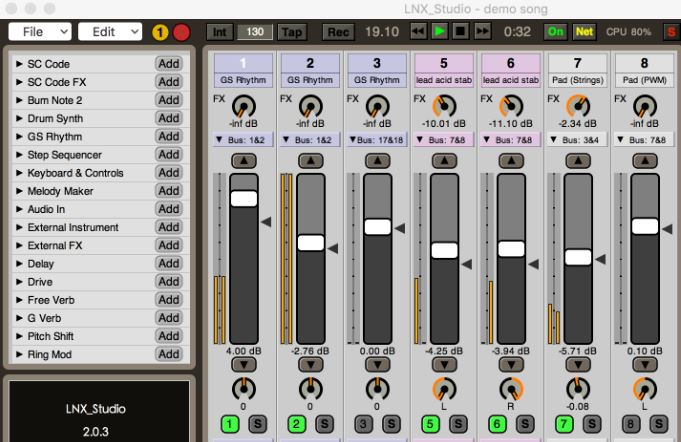Solo channel 3 with its S button

coord(391,424)
